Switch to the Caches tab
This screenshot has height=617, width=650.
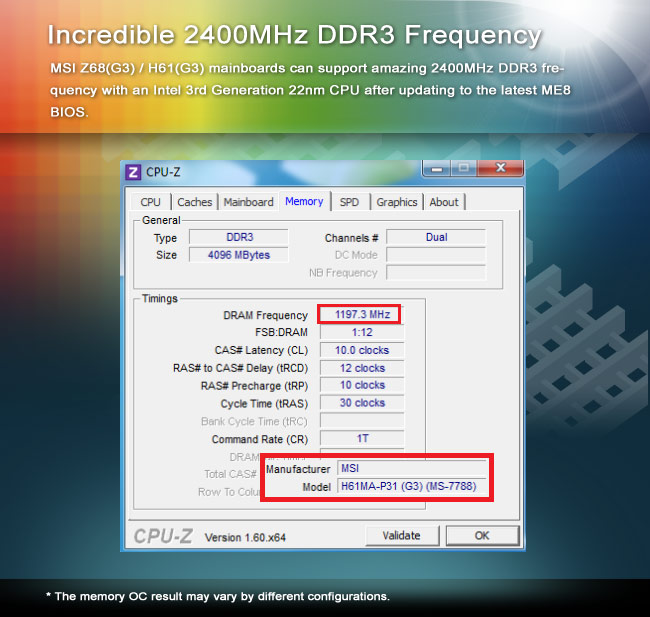(194, 202)
